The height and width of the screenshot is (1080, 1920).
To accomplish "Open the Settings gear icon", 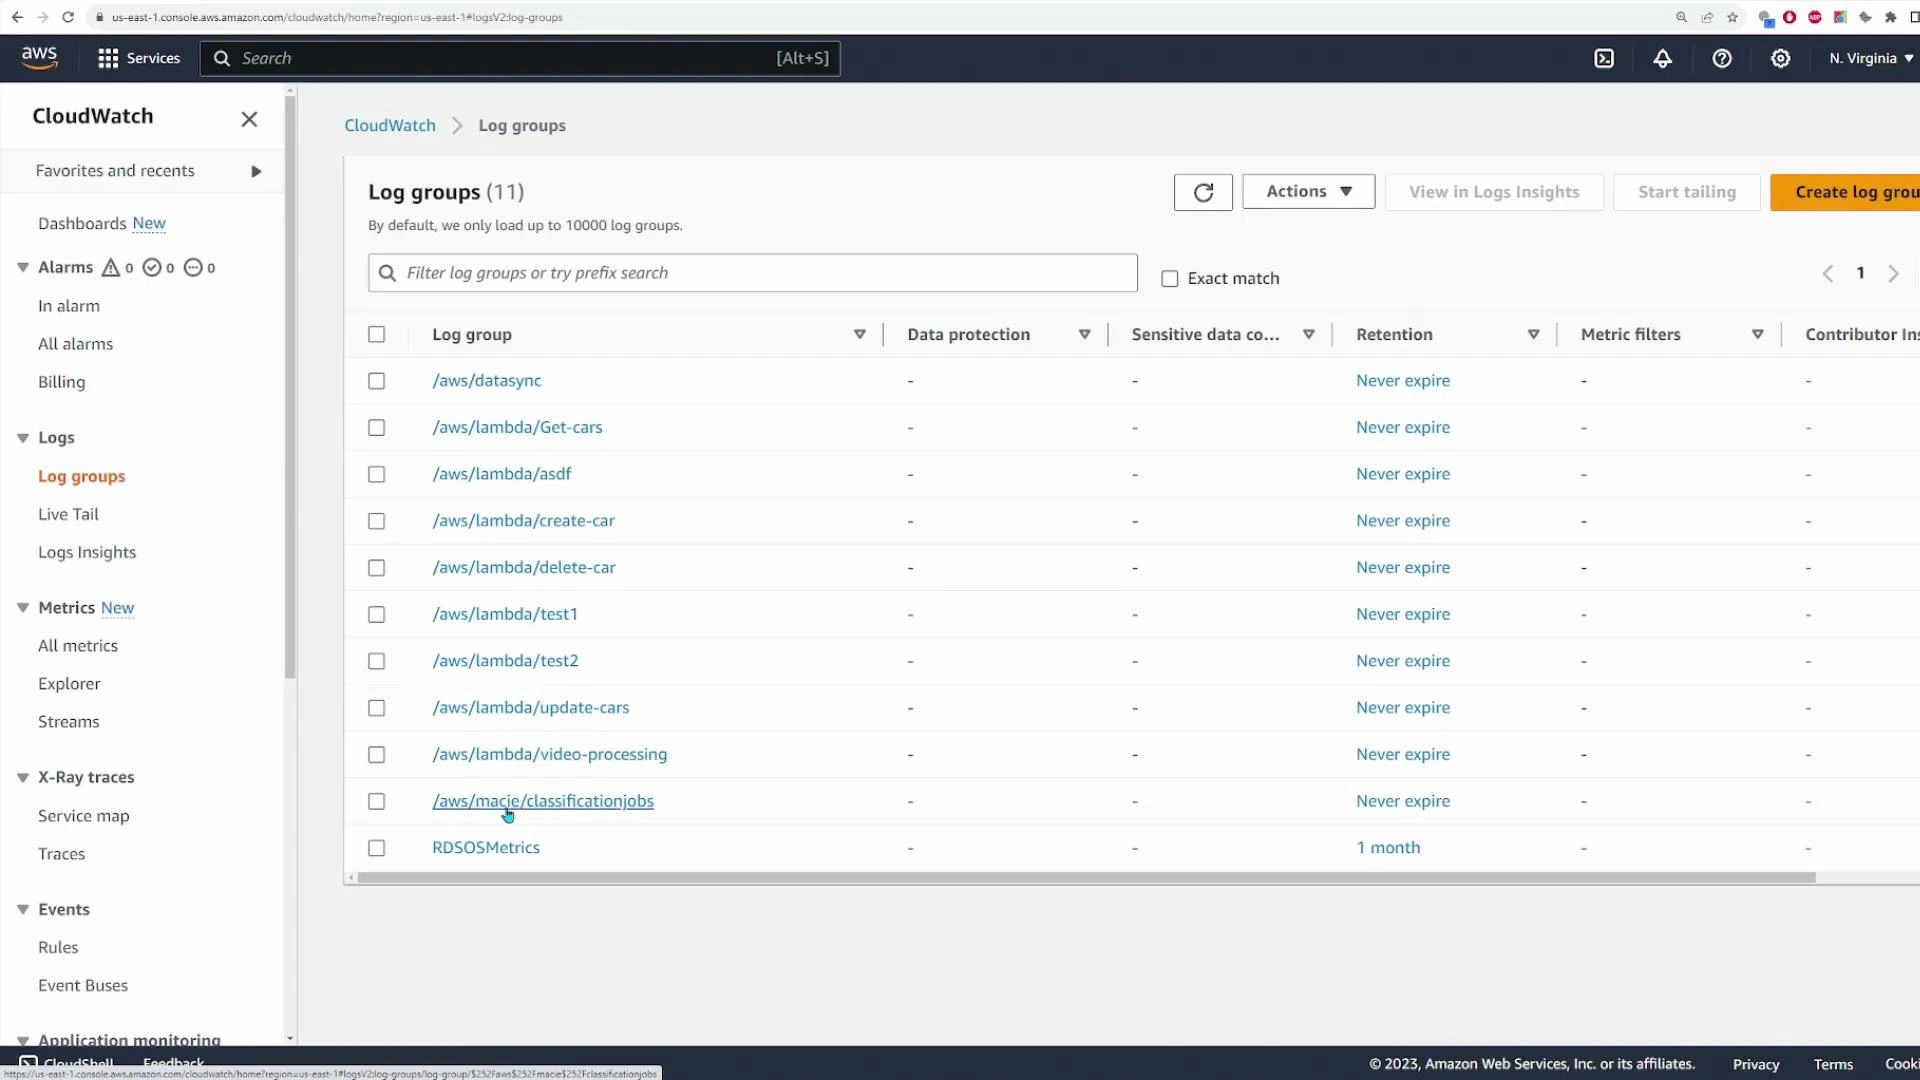I will tap(1781, 58).
